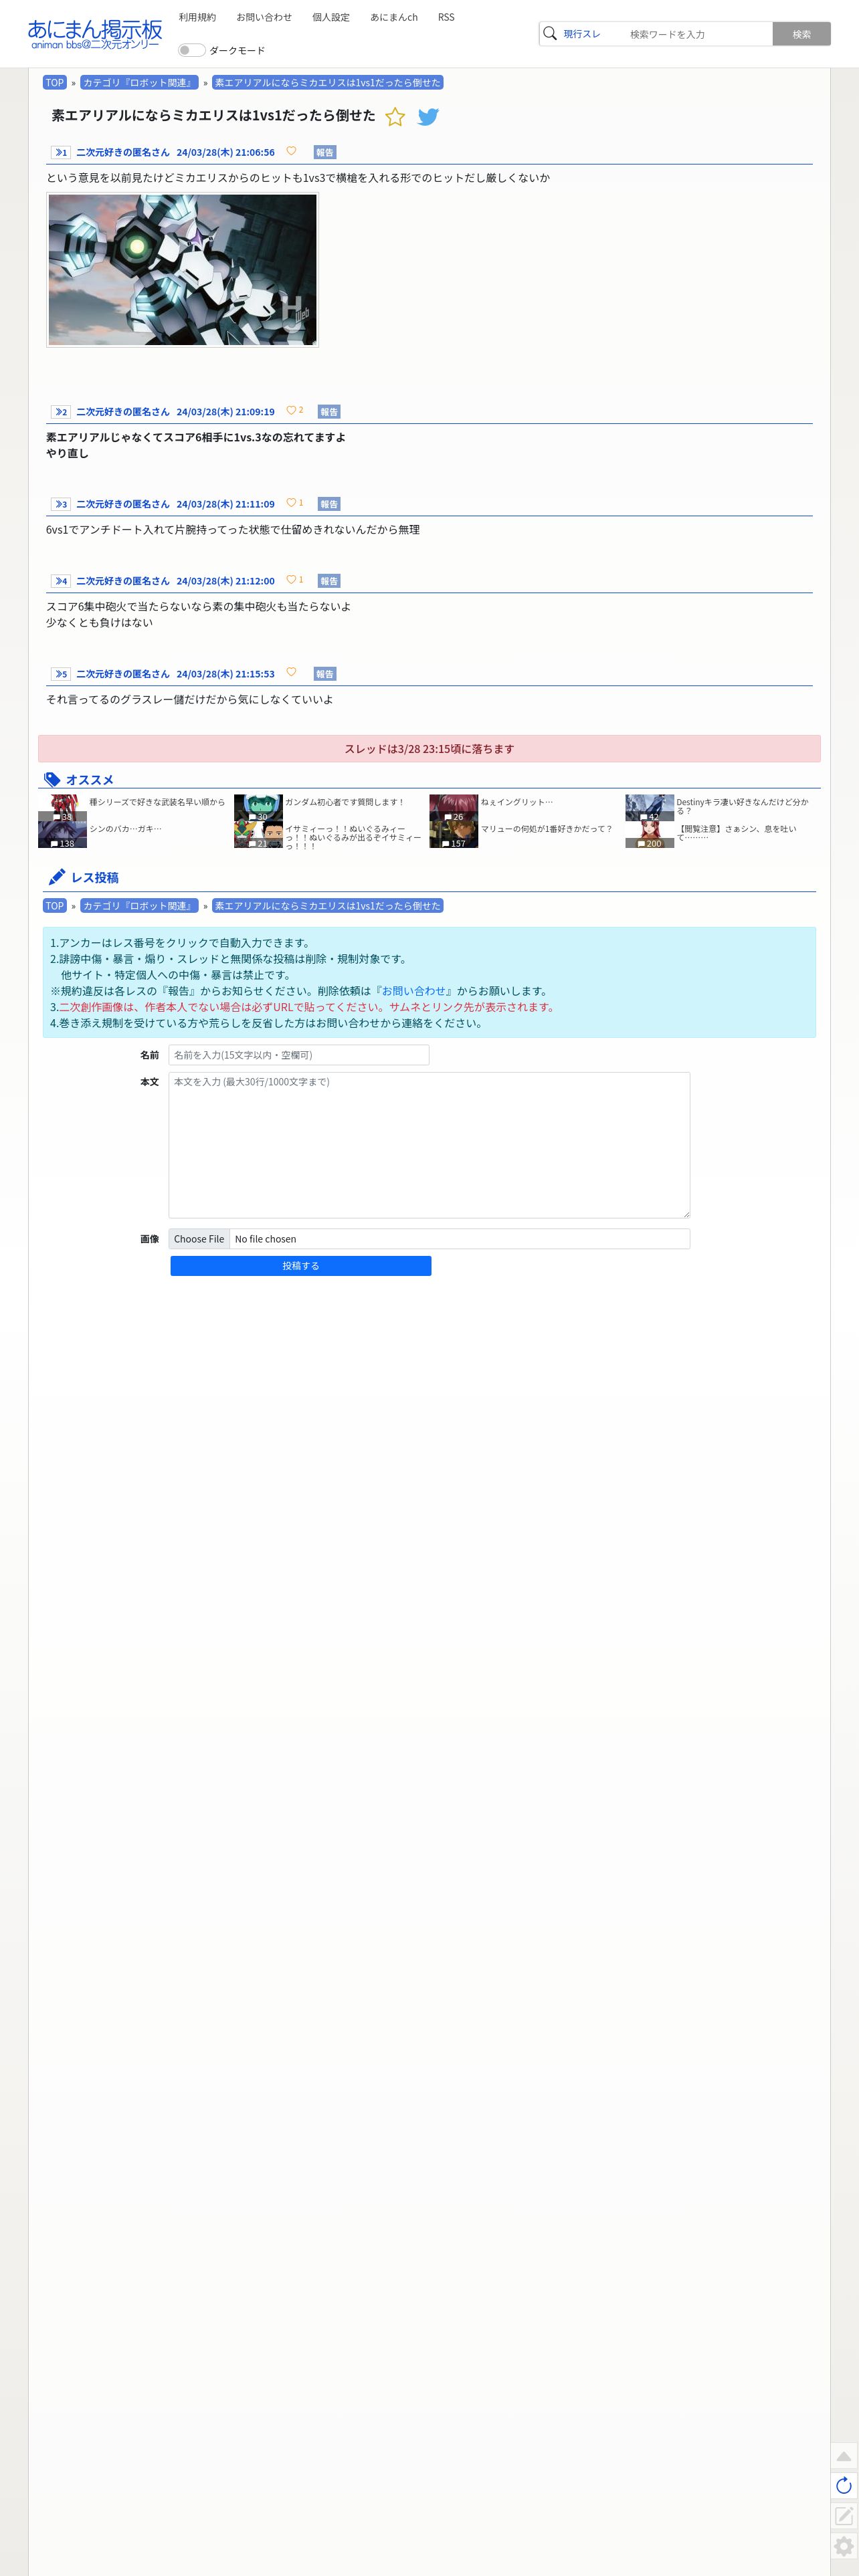
Task: Open お問い合わせ in the top menu
Action: point(264,17)
